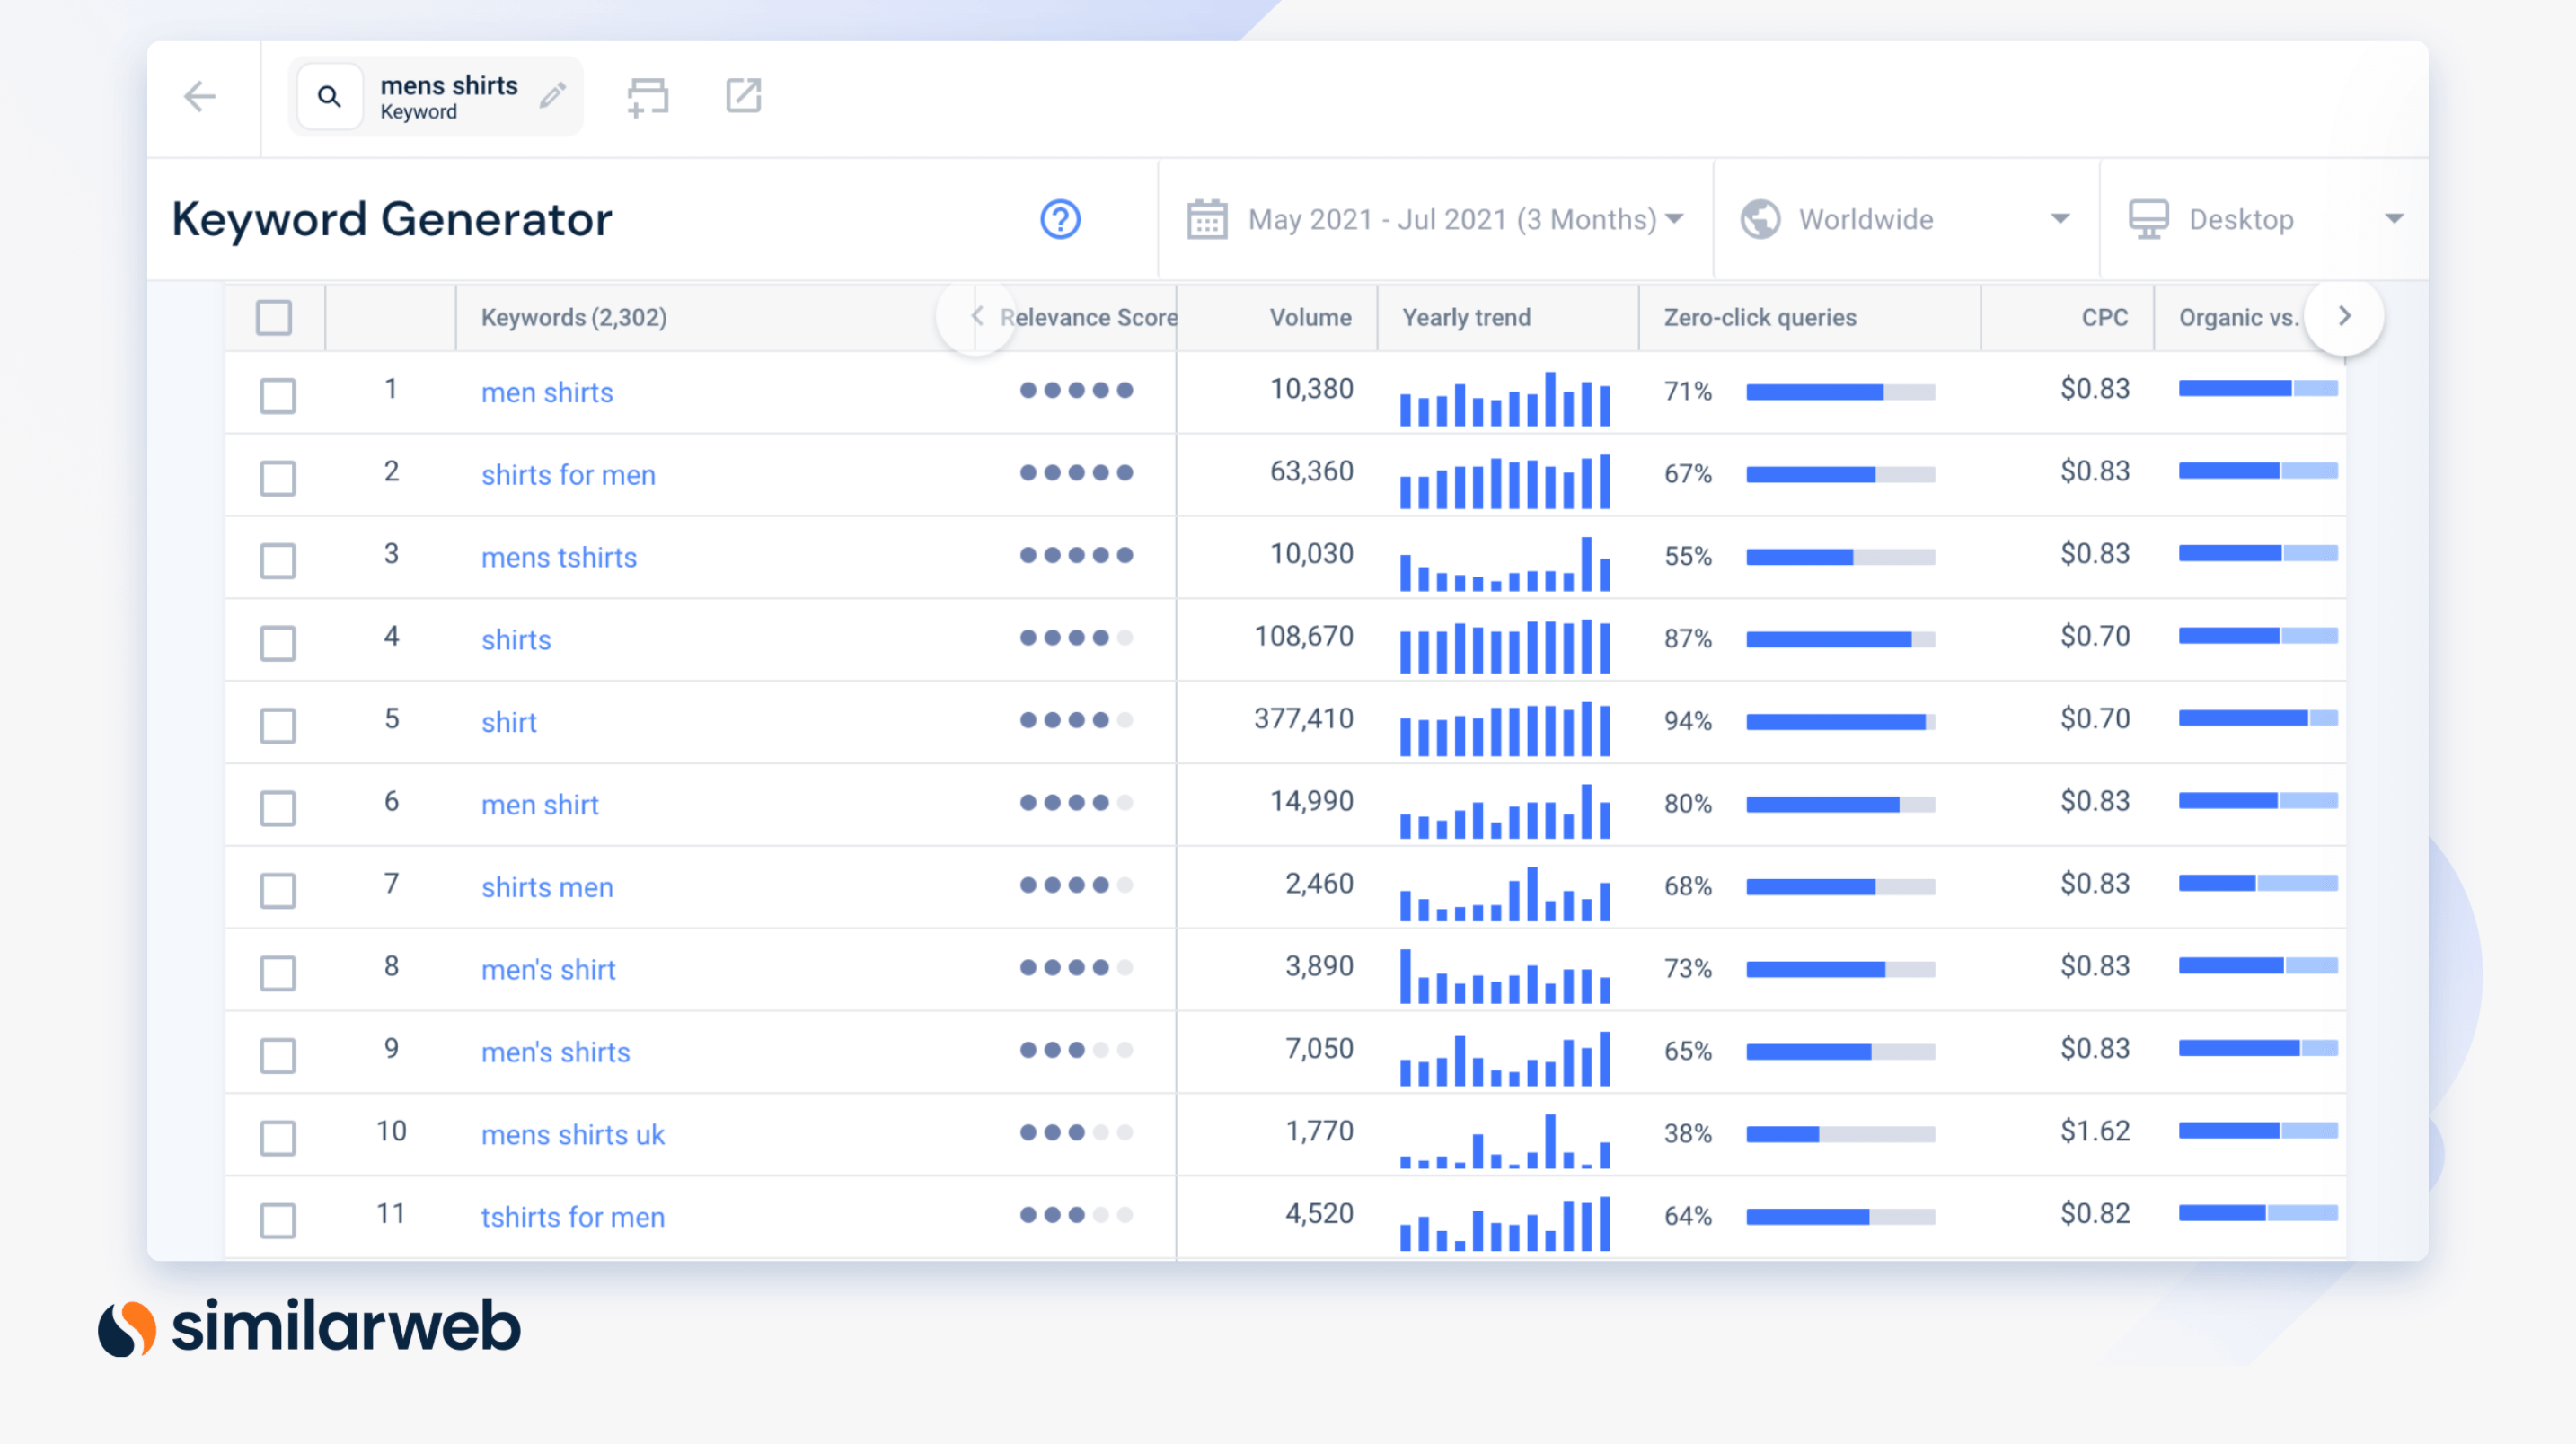The height and width of the screenshot is (1444, 2576).
Task: Open the Keyword Generator help question icon
Action: [x=1060, y=219]
